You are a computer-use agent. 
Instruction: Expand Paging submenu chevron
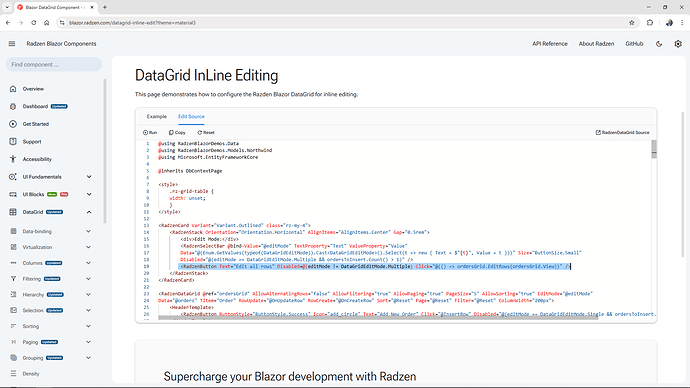coord(88,342)
